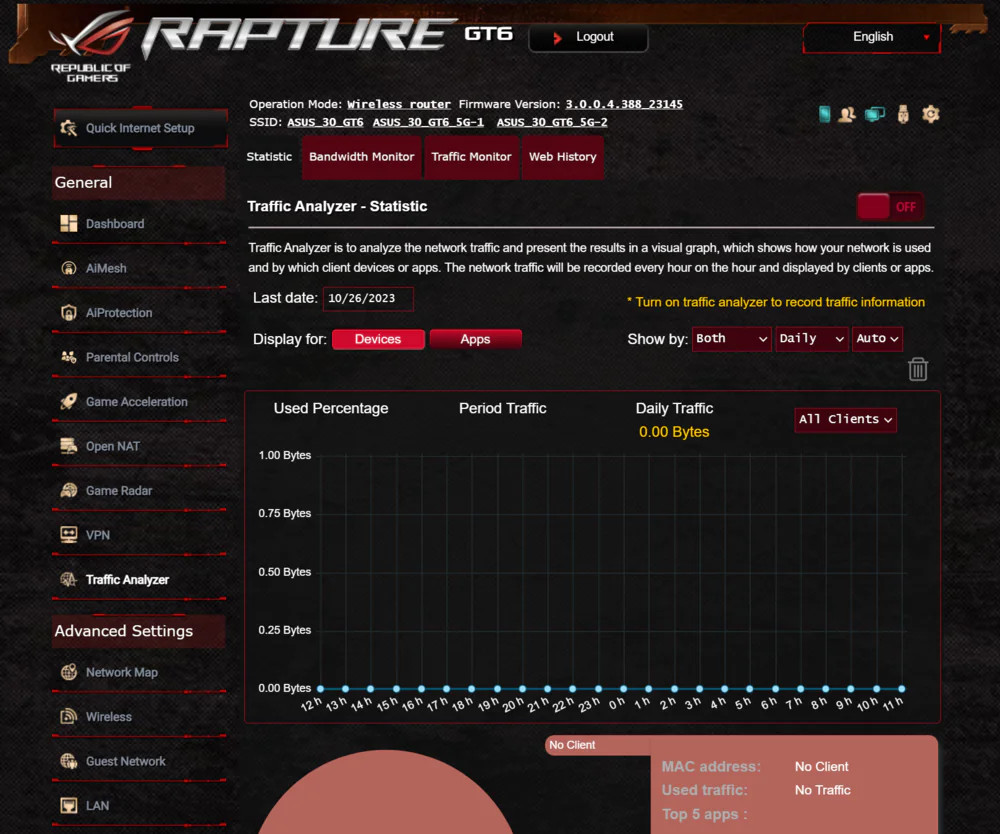Click the network clients monitor status icon
The height and width of the screenshot is (834, 1000).
tap(875, 114)
